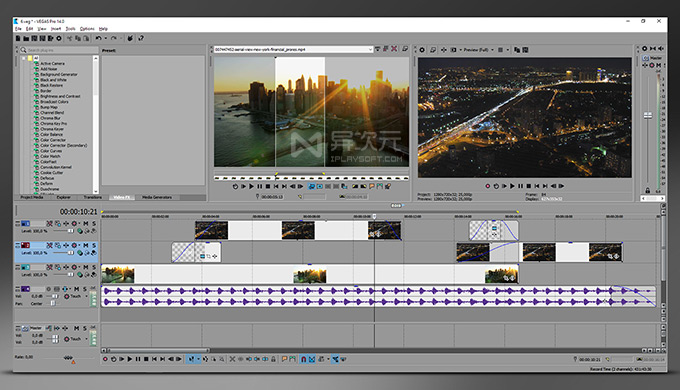Open the Touch automation dropdown on audio track
Image resolution: width=680 pixels, height=390 pixels.
86,296
